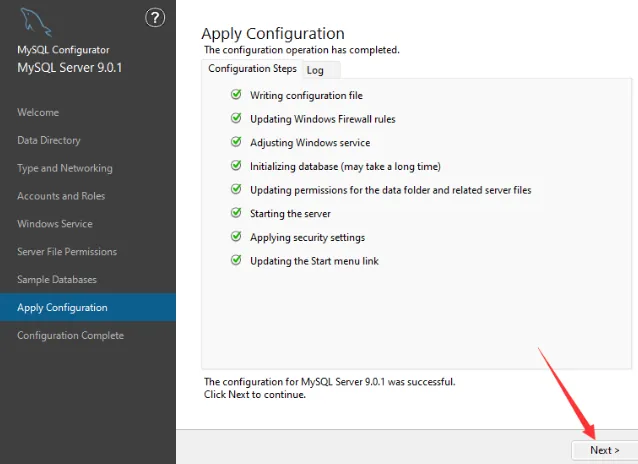Select the highlighted Apply Configuration step
The image size is (638, 464).
(x=88, y=307)
